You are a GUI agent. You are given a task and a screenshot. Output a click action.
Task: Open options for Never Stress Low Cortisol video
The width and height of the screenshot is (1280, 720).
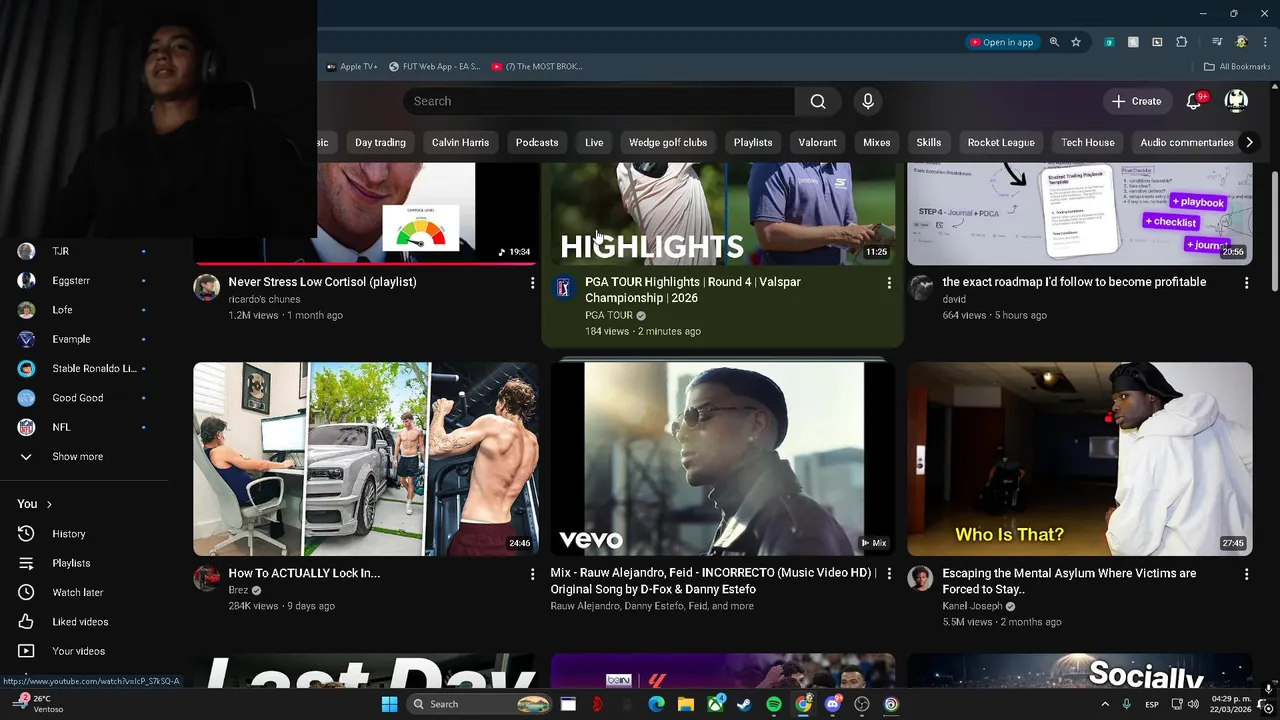click(x=532, y=284)
